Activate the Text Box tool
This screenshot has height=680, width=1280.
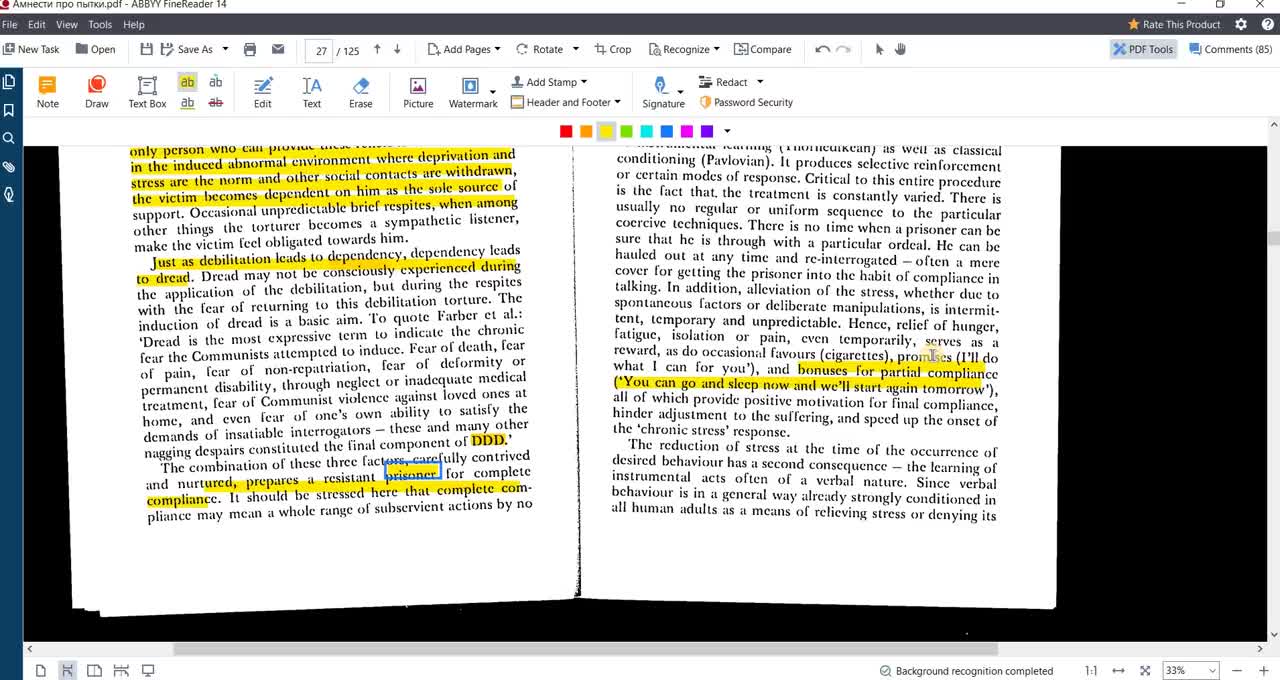147,92
